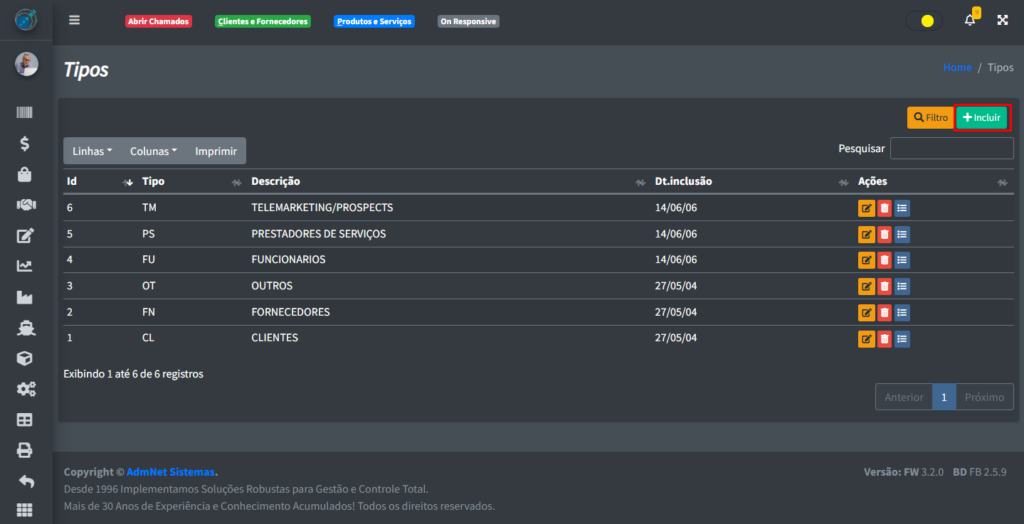Enter fullscreen with the expand icon
Screen dimensions: 1024x524
point(1002,20)
